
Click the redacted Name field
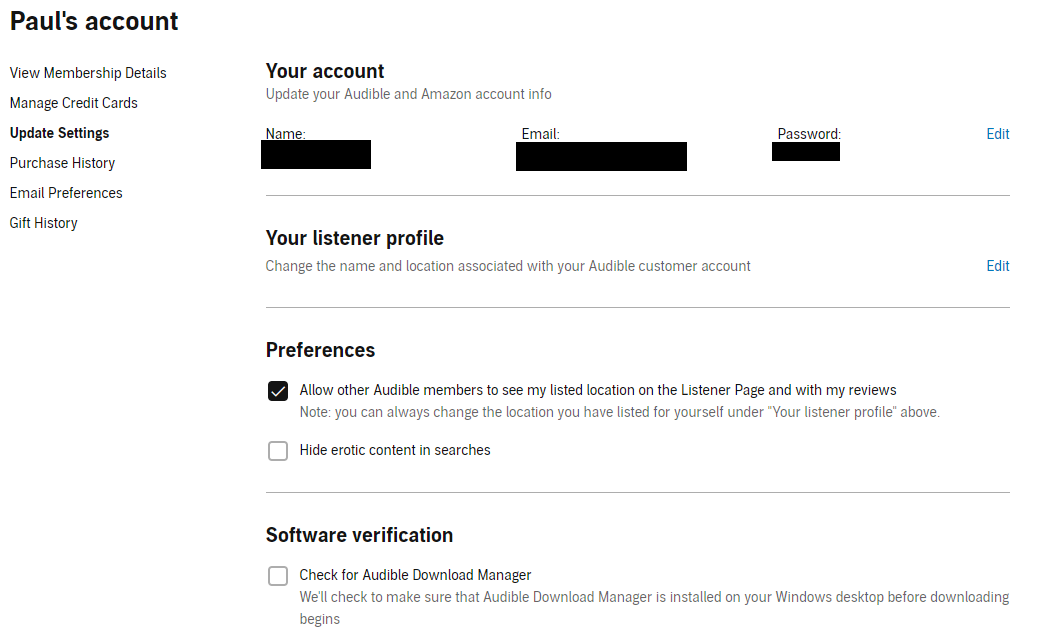(x=316, y=154)
